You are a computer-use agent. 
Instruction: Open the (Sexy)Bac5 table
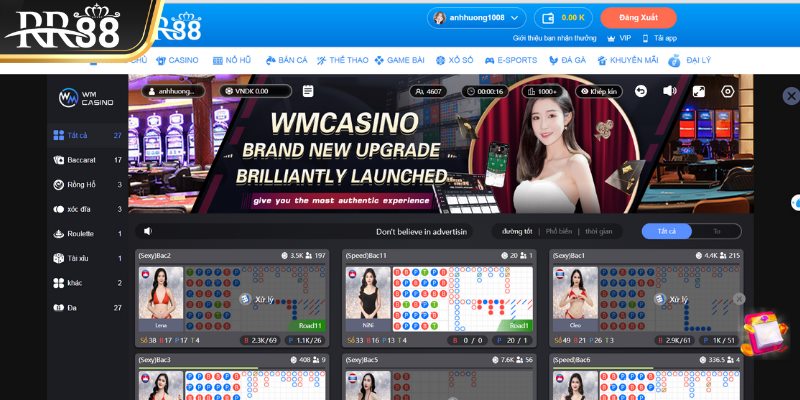point(439,377)
